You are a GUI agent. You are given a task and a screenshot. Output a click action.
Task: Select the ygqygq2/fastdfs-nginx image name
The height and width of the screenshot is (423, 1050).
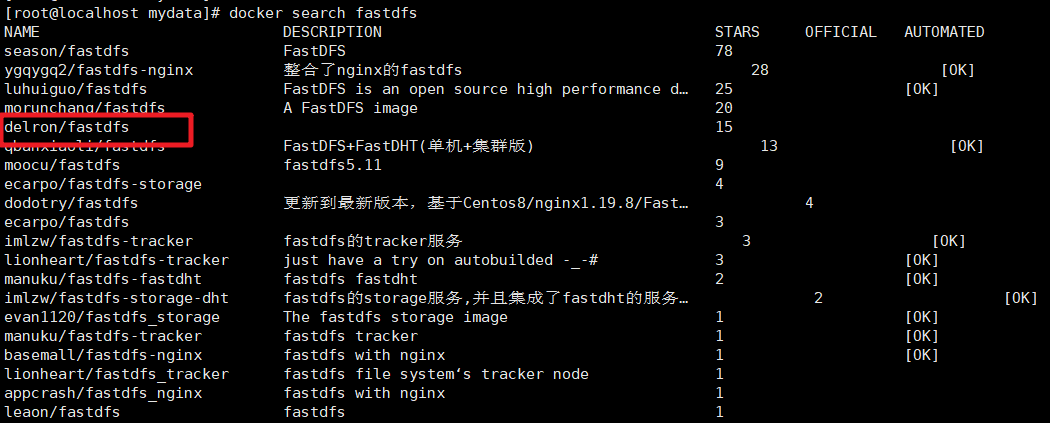point(98,70)
